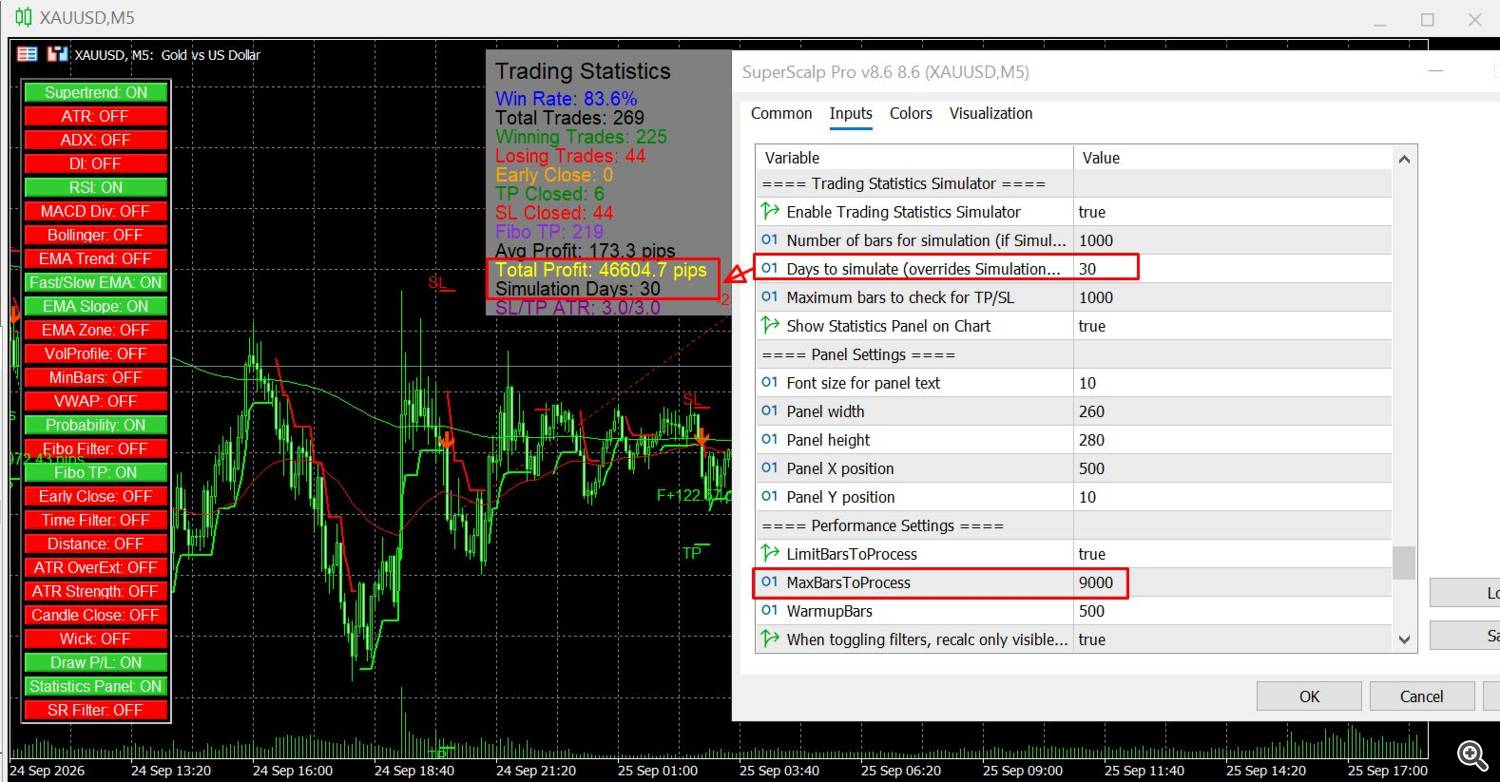
Task: Click the VolProfile: OFF button
Action: (x=96, y=354)
